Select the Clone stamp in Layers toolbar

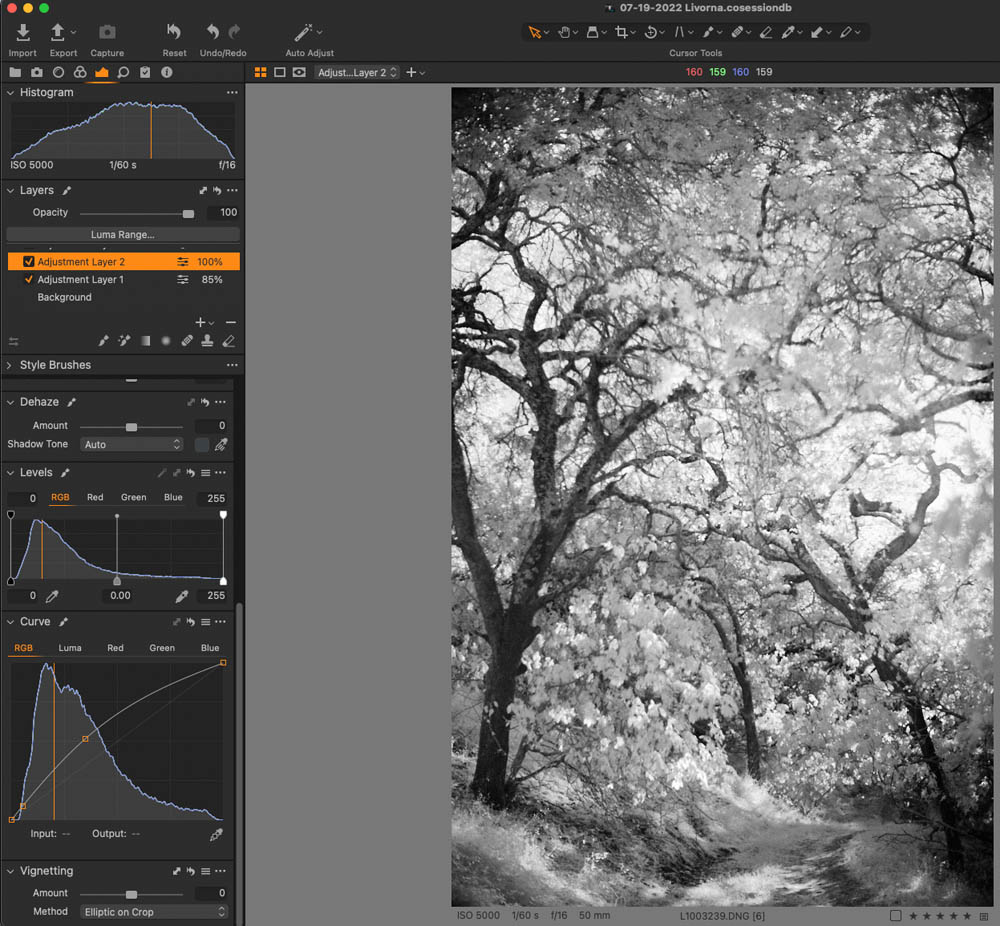click(x=207, y=341)
